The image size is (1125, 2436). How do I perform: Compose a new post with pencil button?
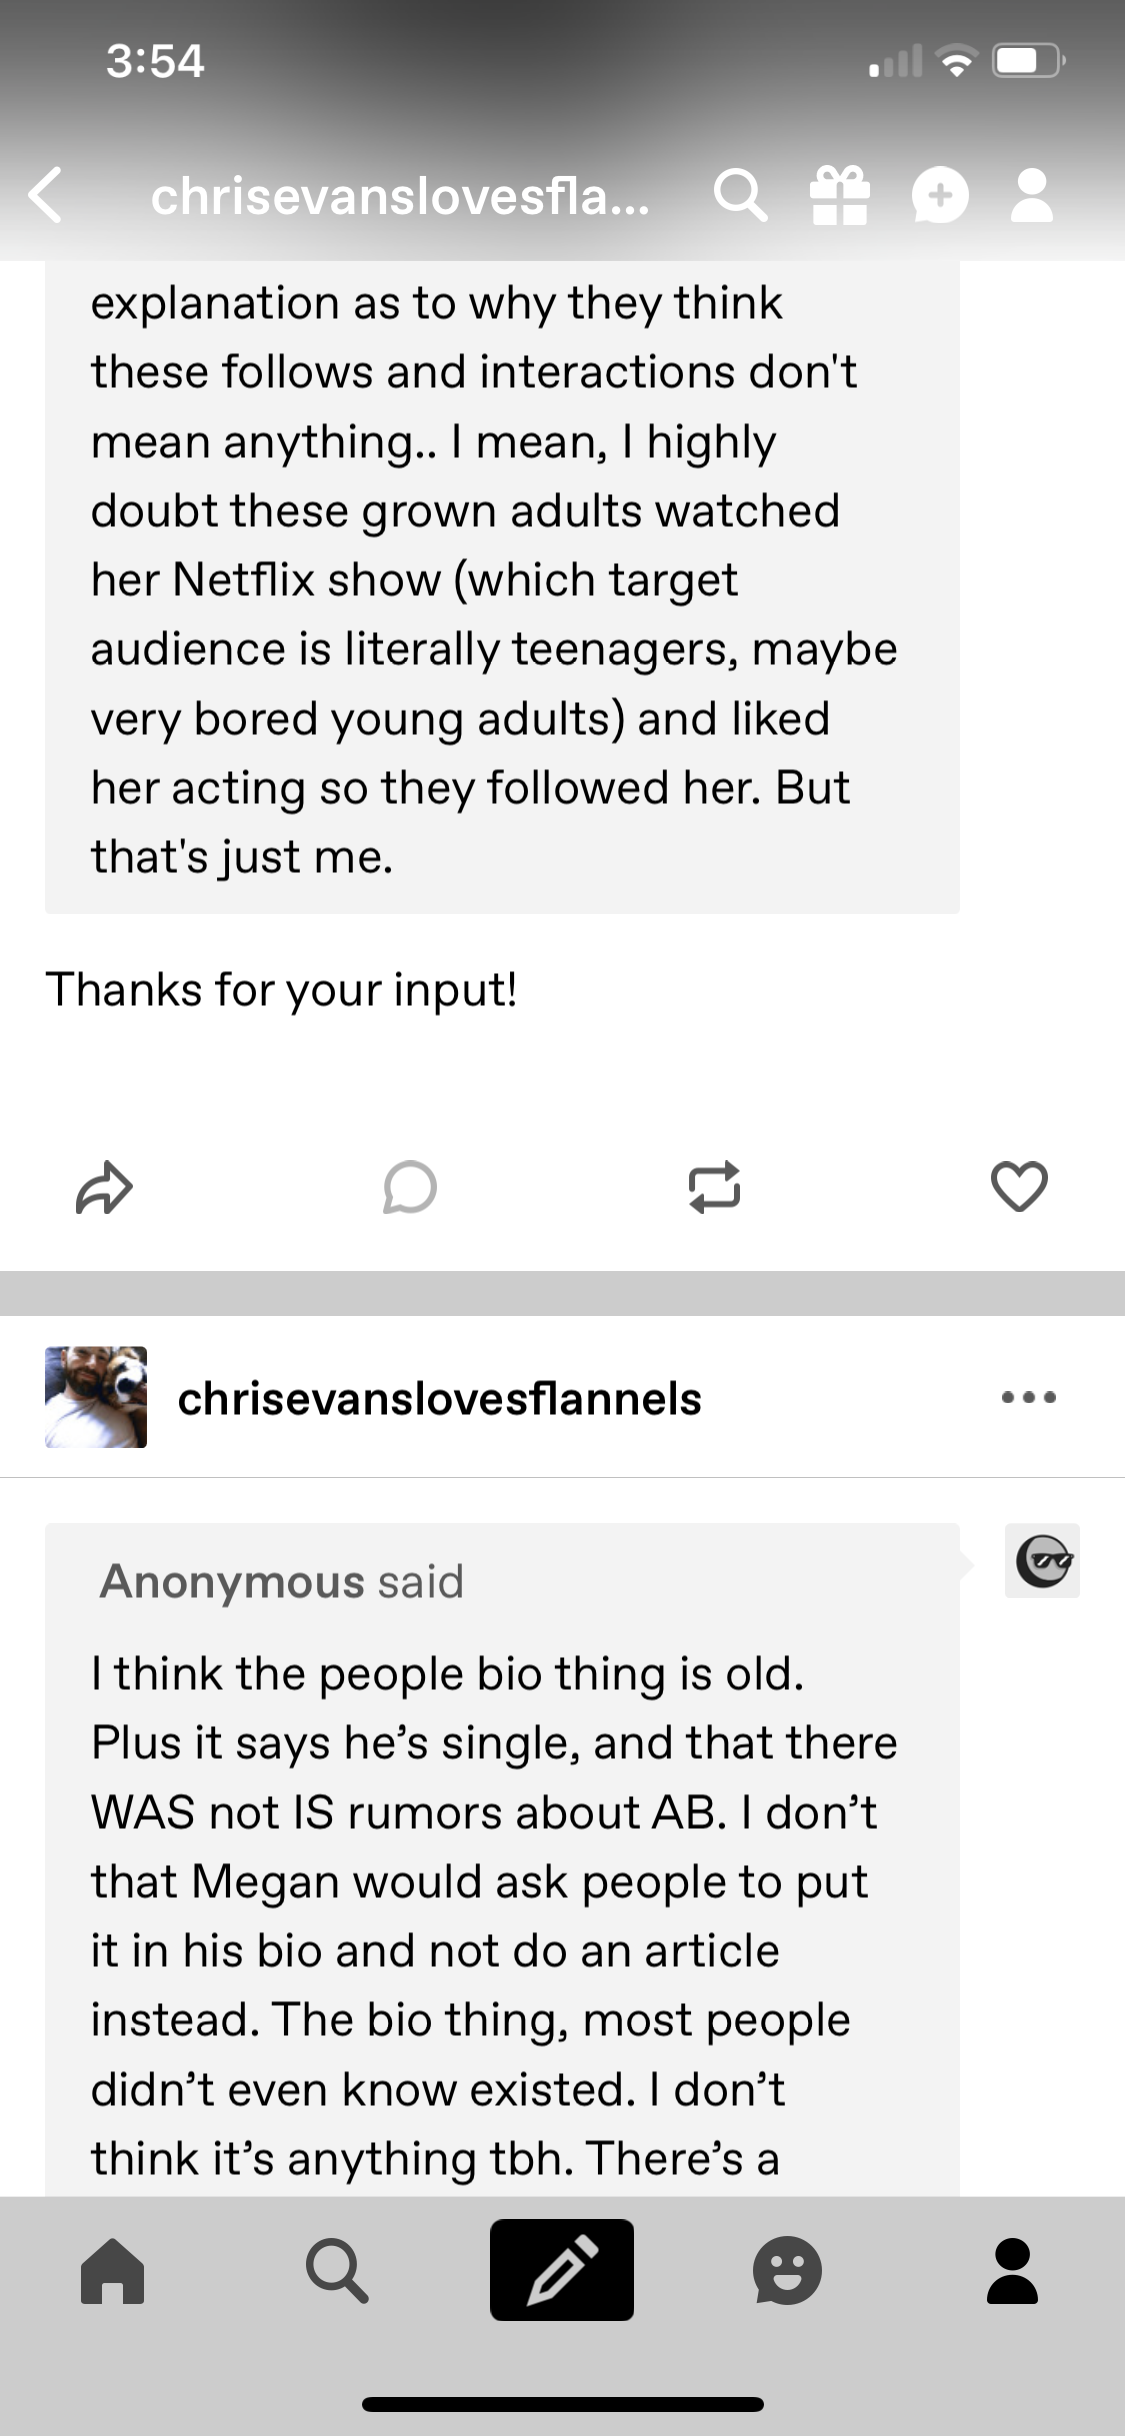pos(562,2269)
